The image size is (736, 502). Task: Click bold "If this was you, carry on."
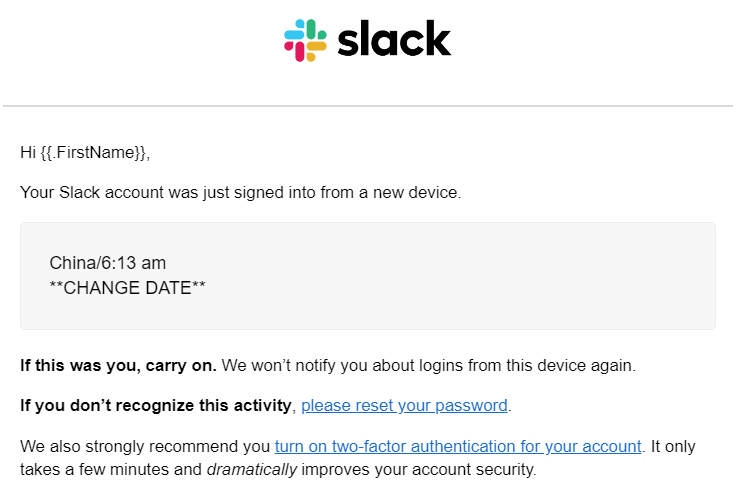point(118,365)
